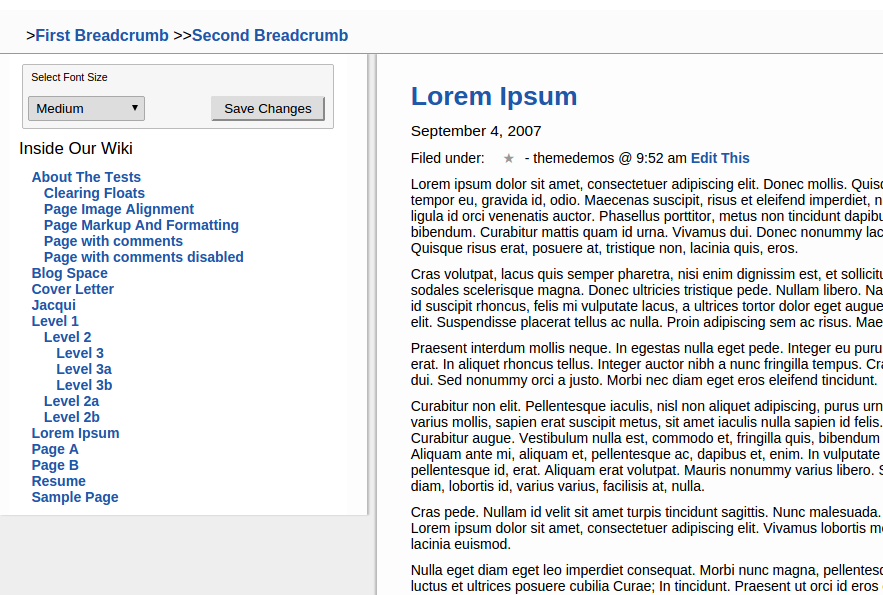Click the Save Changes button
This screenshot has width=883, height=595.
tap(268, 108)
